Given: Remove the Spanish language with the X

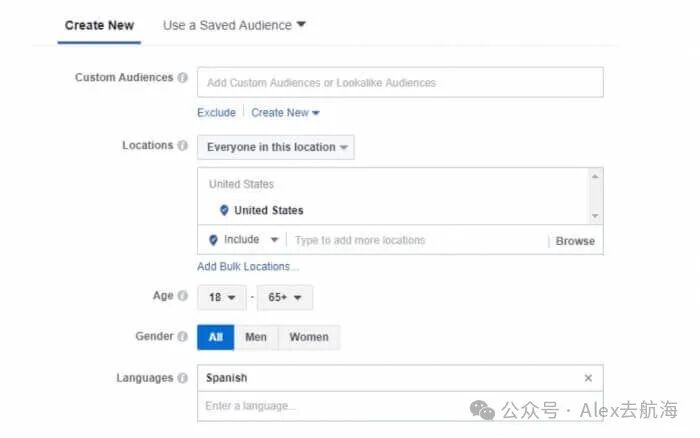Looking at the screenshot, I should [x=588, y=378].
